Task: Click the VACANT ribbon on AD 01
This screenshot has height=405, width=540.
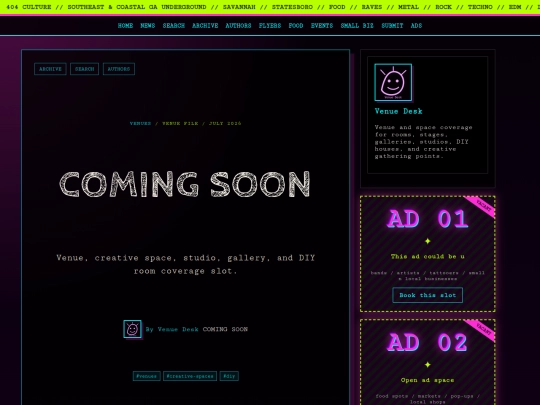Action: (x=483, y=205)
